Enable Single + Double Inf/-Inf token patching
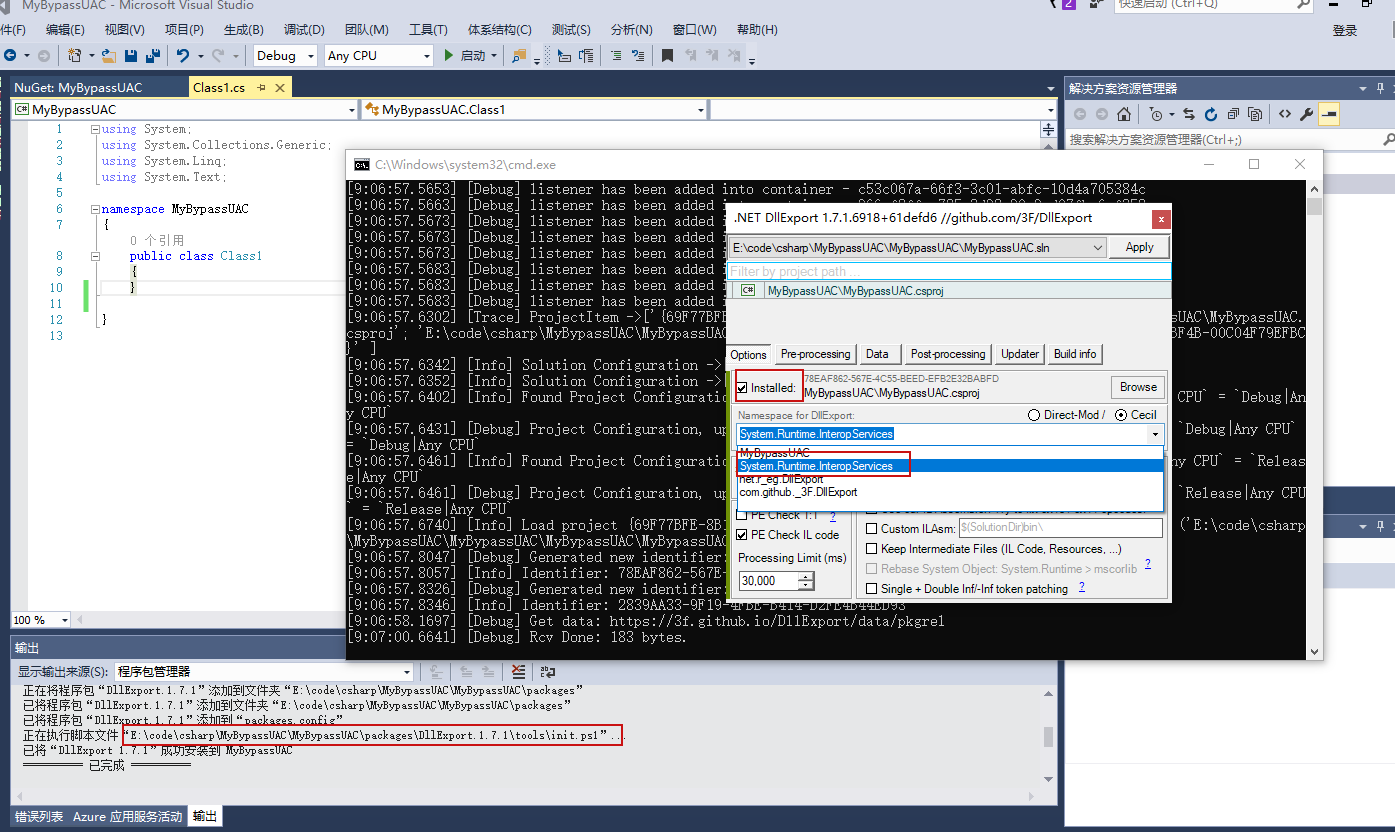1395x832 pixels. click(x=872, y=588)
